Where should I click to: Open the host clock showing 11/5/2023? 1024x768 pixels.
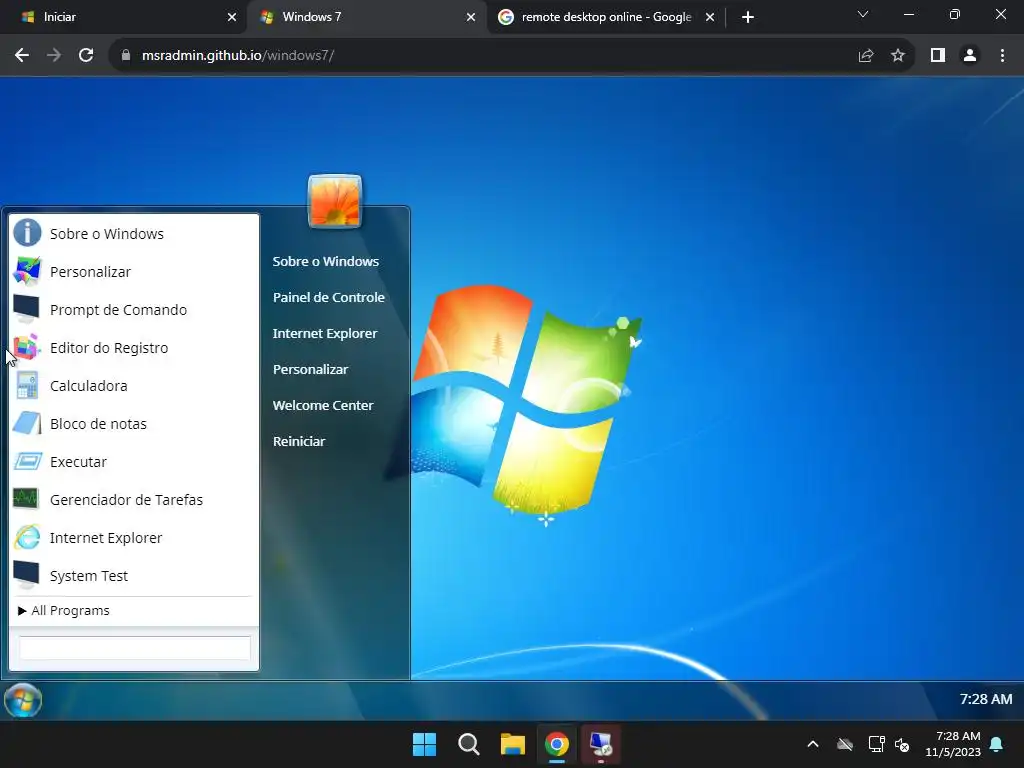pyautogui.click(x=953, y=744)
